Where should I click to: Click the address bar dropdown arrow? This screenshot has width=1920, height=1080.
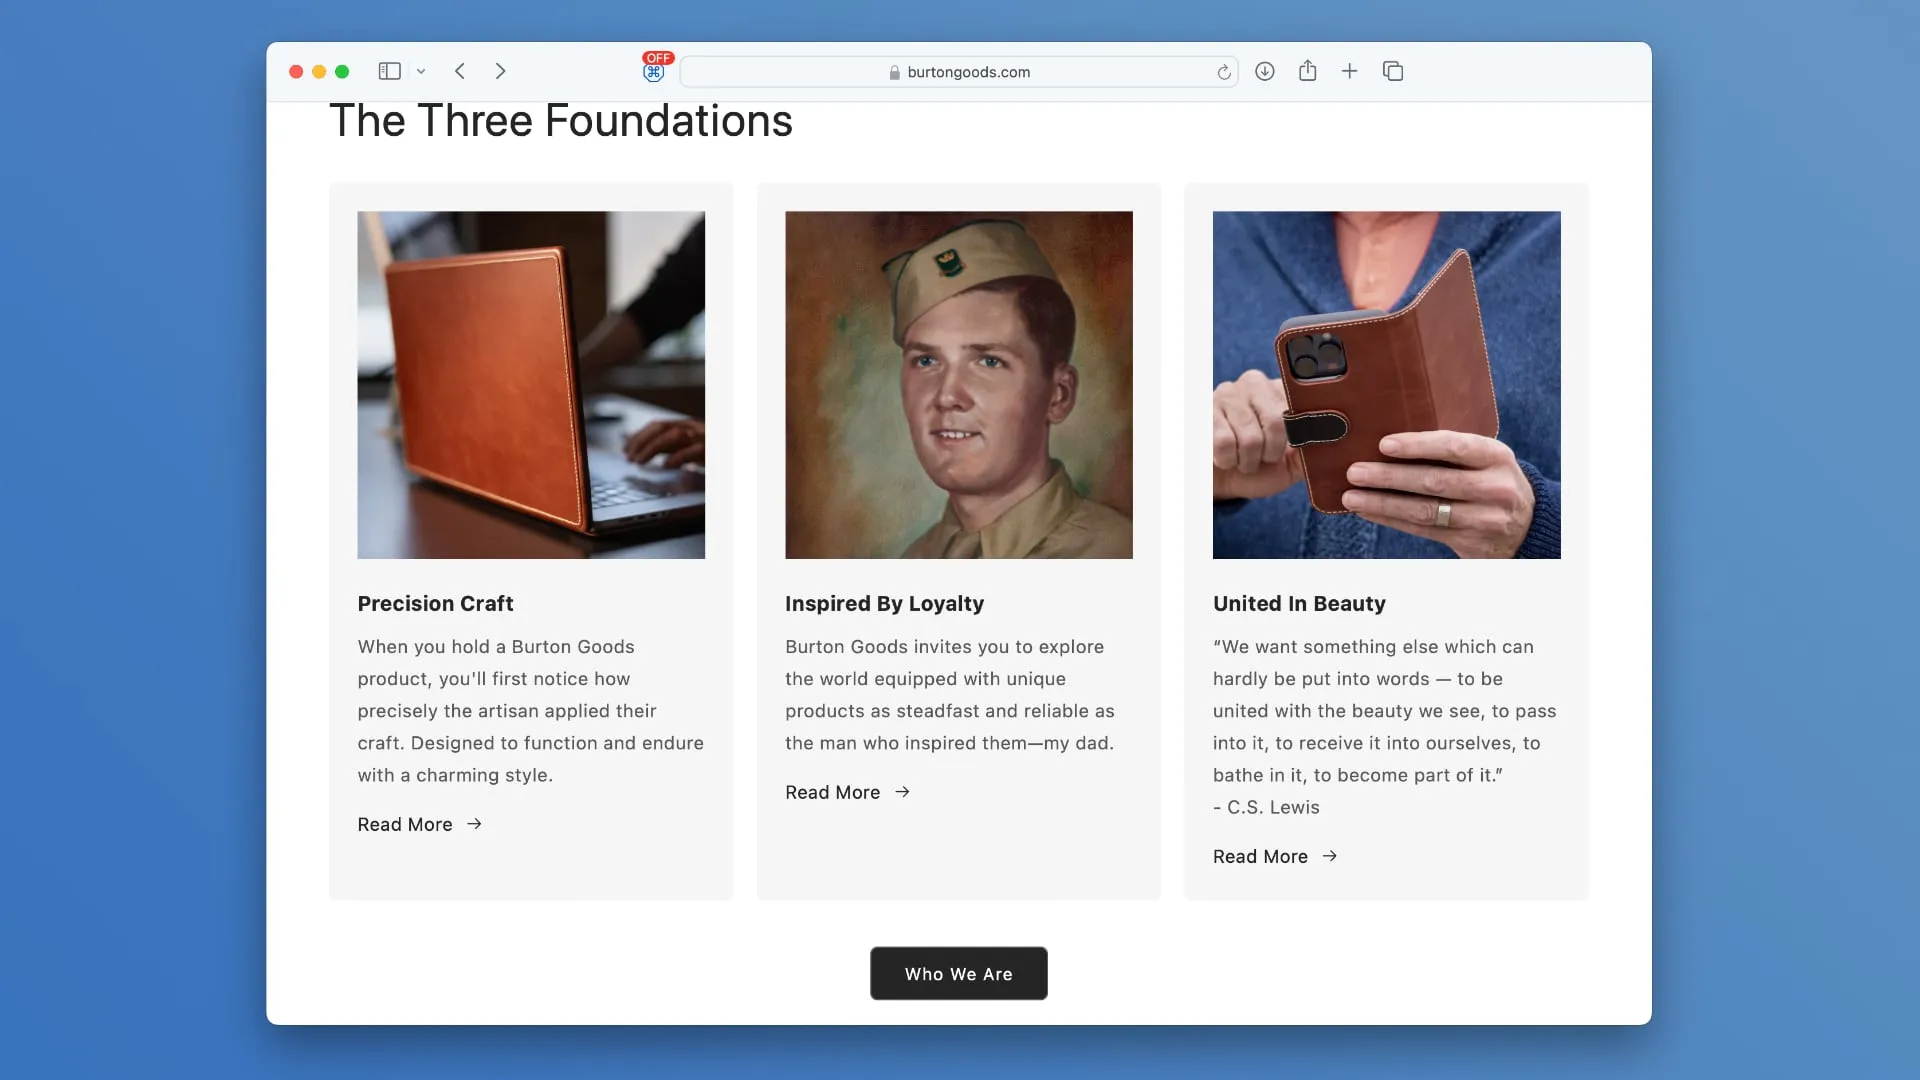(x=422, y=71)
